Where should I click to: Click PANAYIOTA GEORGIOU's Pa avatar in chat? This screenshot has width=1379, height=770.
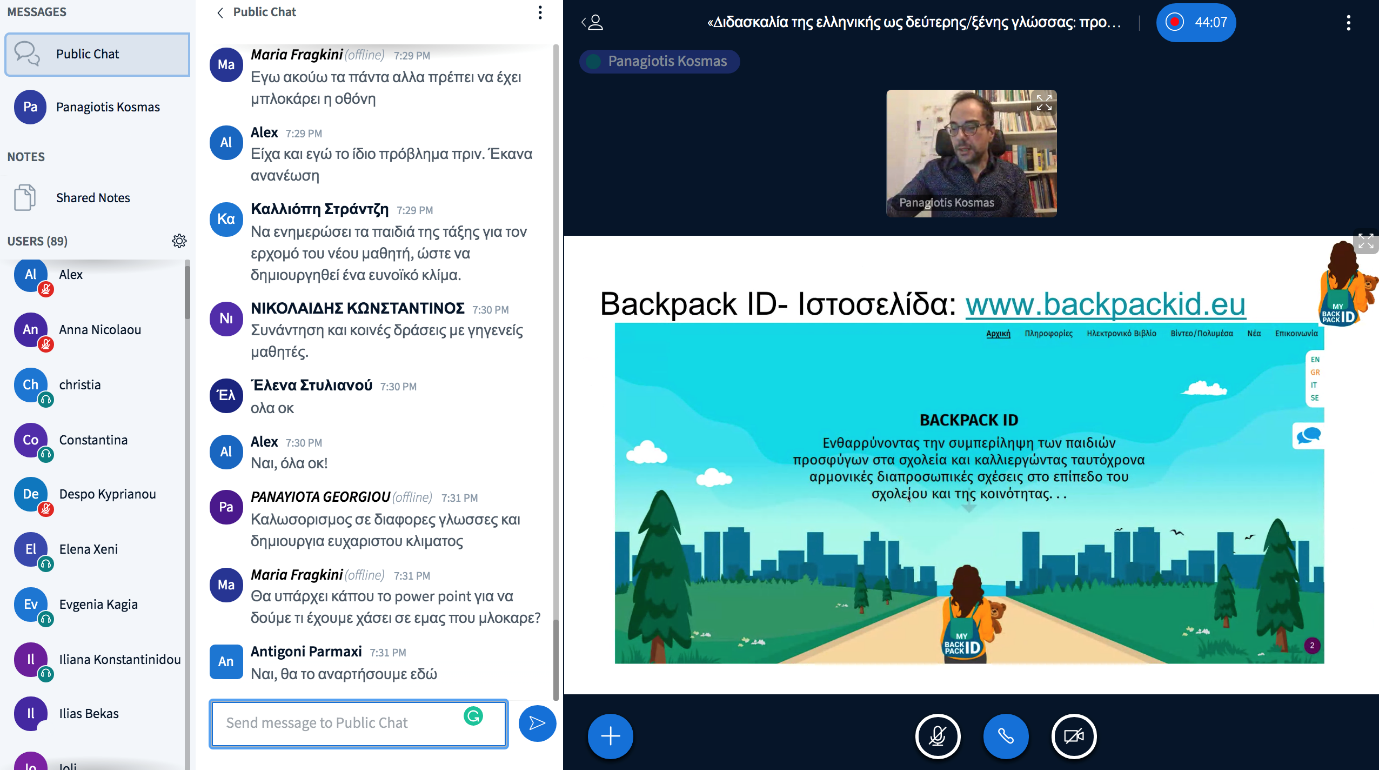point(226,507)
